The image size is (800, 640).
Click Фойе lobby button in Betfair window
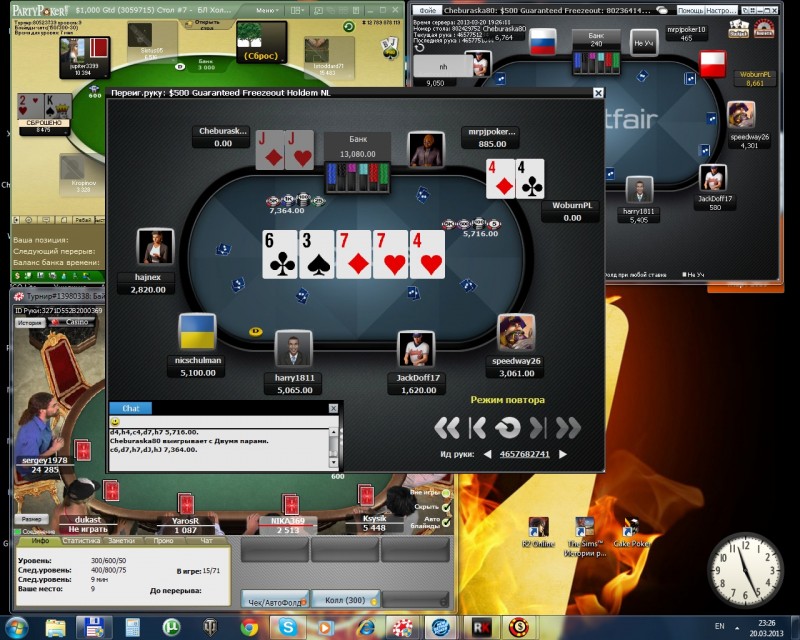(x=428, y=10)
